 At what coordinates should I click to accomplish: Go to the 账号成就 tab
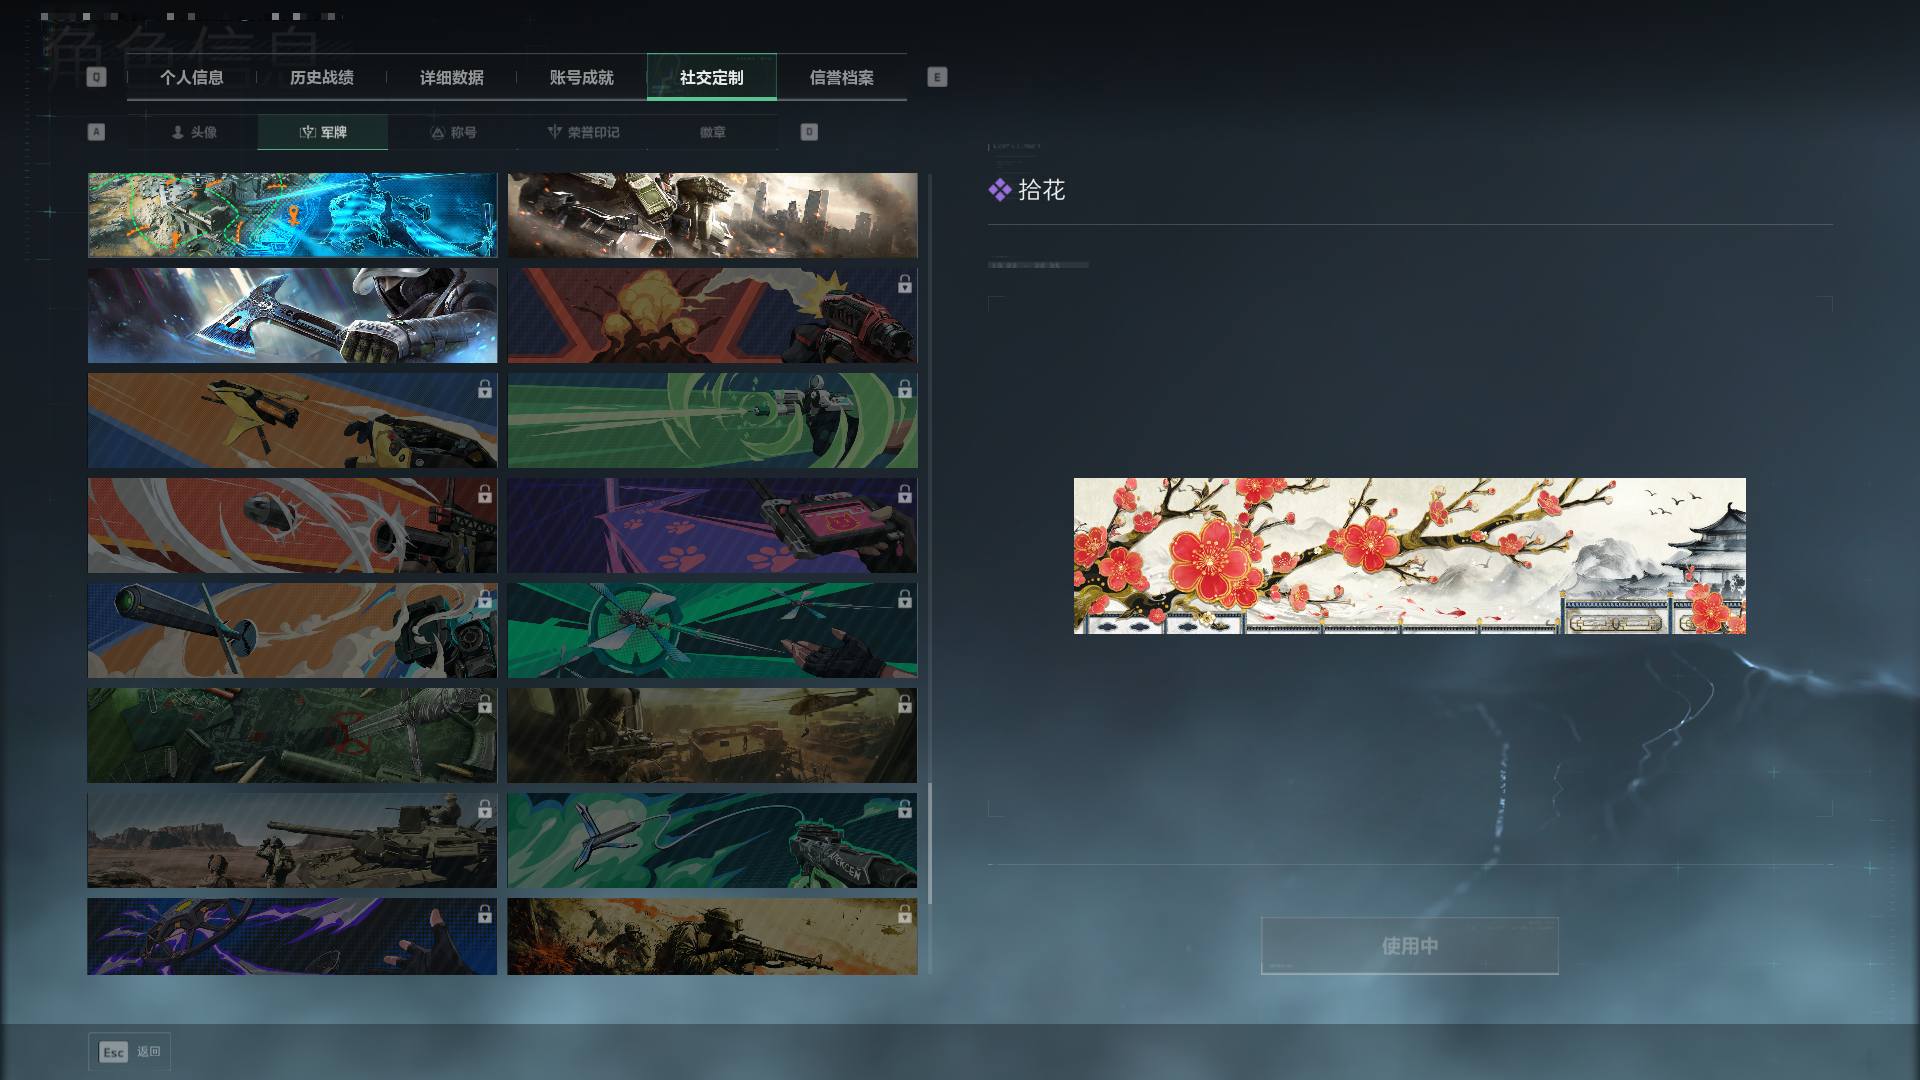point(582,77)
